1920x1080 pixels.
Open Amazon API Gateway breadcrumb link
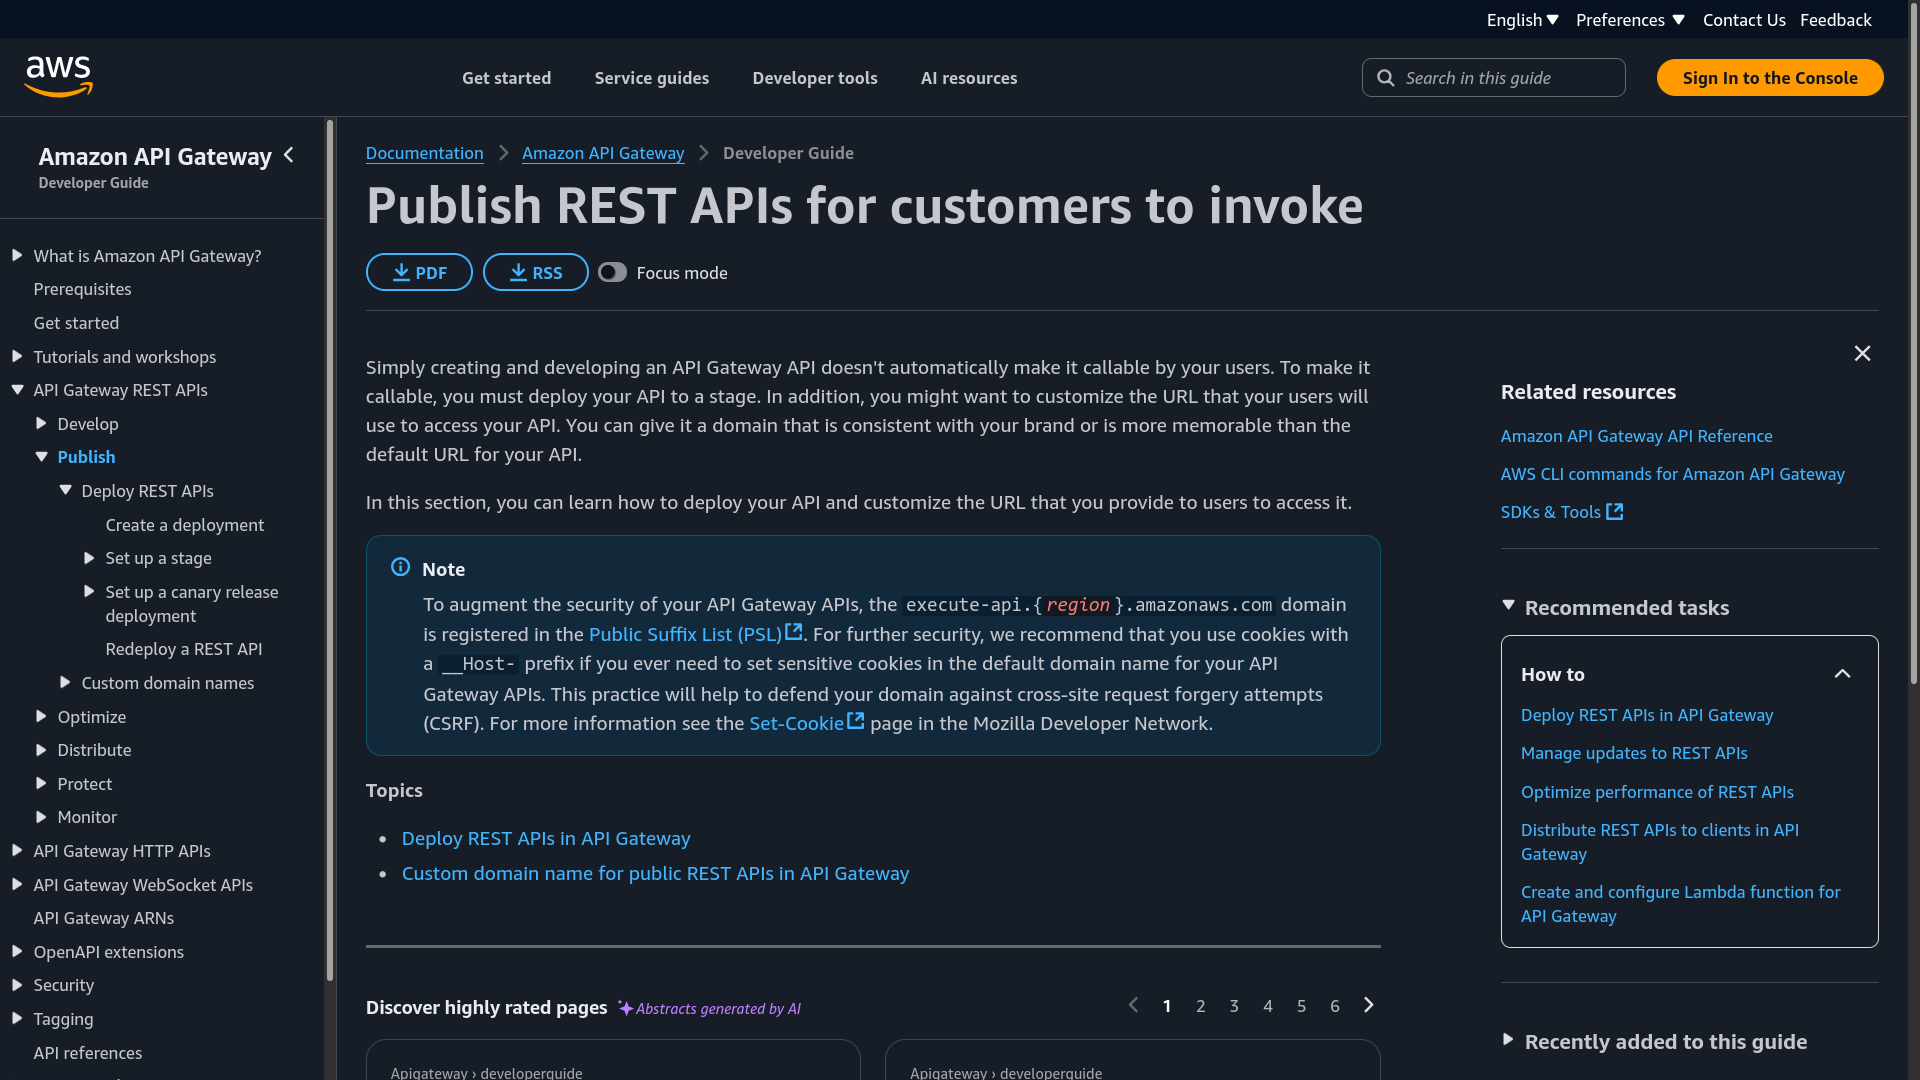click(x=603, y=153)
